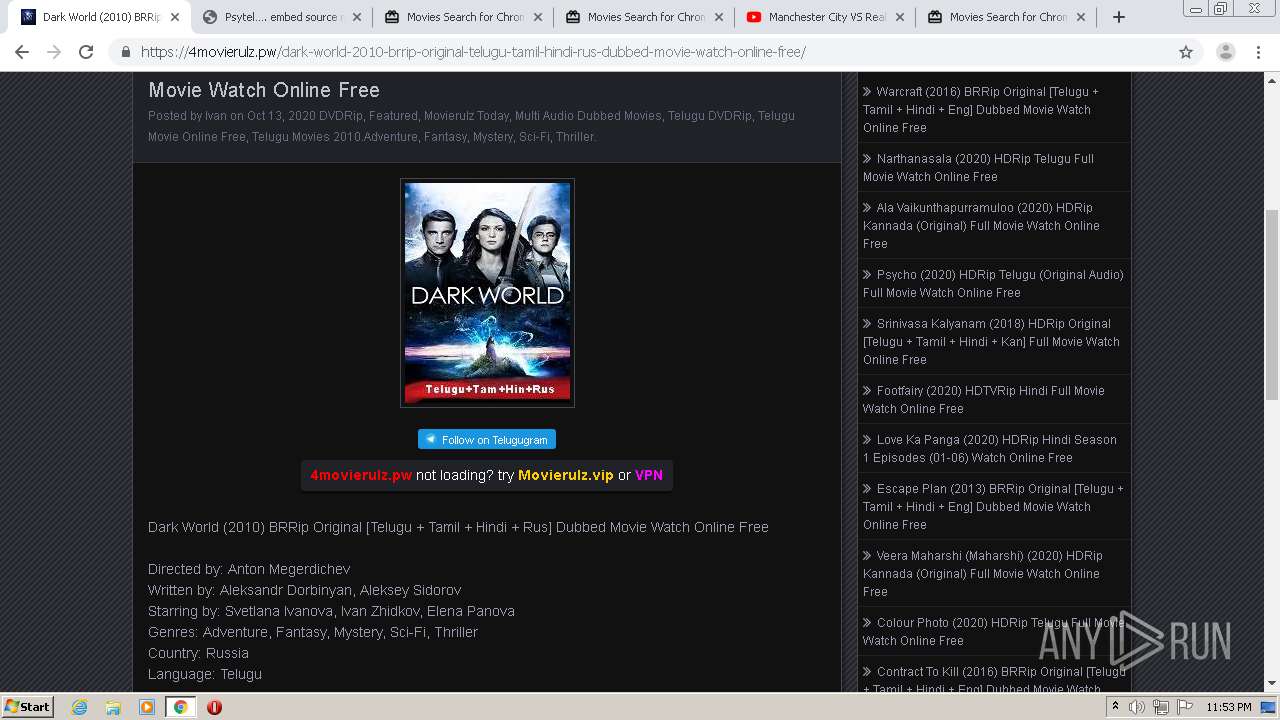The width and height of the screenshot is (1280, 720).
Task: Select the Chrome taskbar icon
Action: 181,707
